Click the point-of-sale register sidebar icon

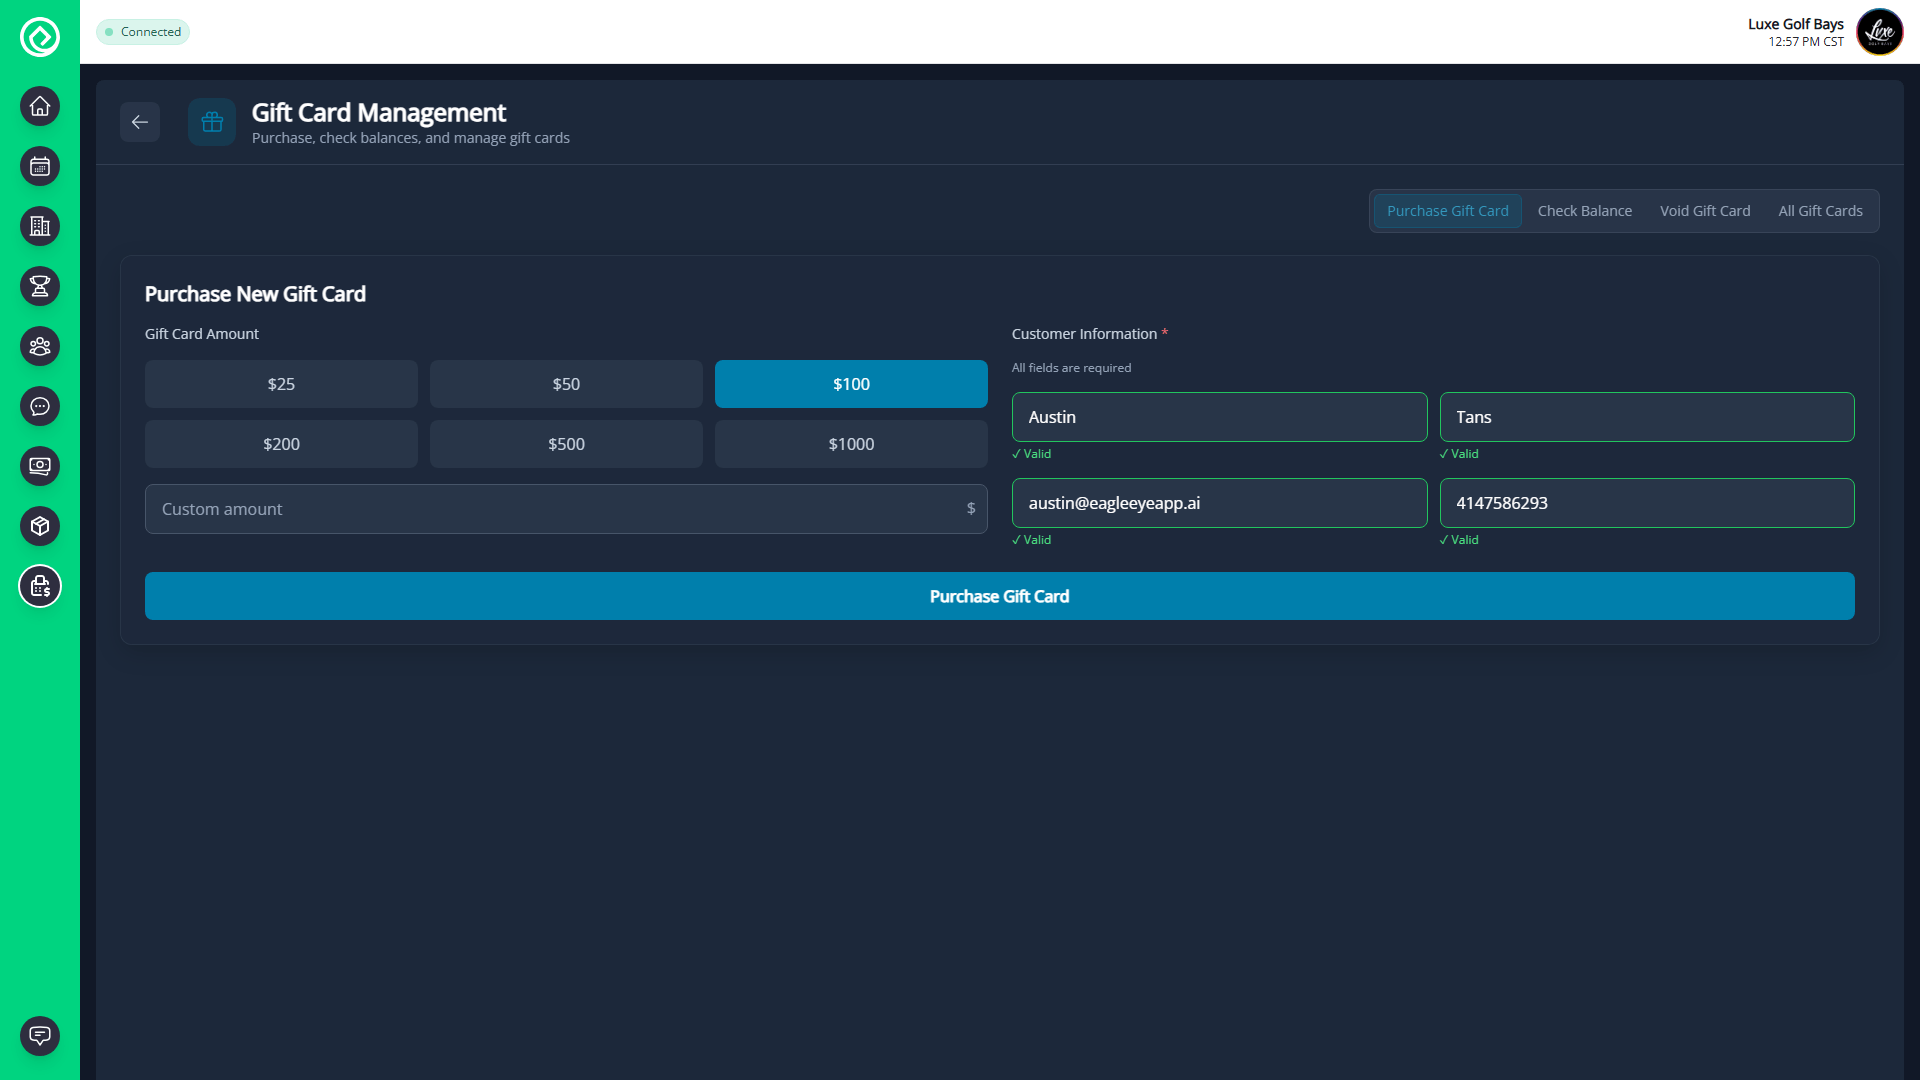[x=40, y=586]
